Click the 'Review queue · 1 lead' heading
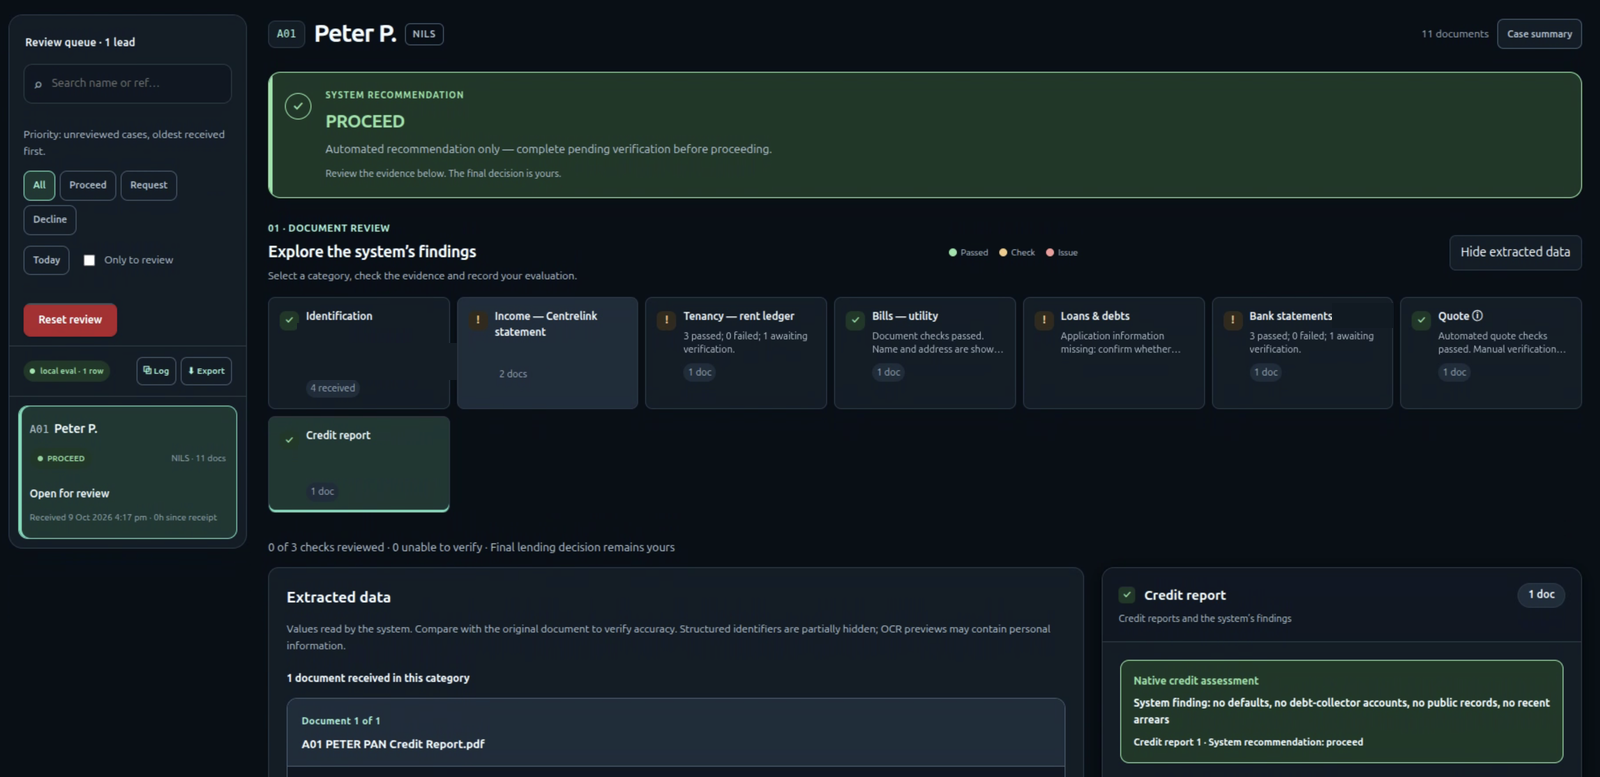This screenshot has width=1600, height=777. point(80,42)
